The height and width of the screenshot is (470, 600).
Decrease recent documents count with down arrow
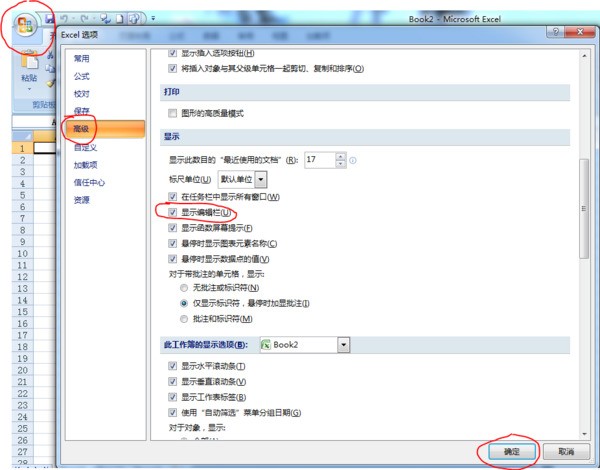click(341, 164)
